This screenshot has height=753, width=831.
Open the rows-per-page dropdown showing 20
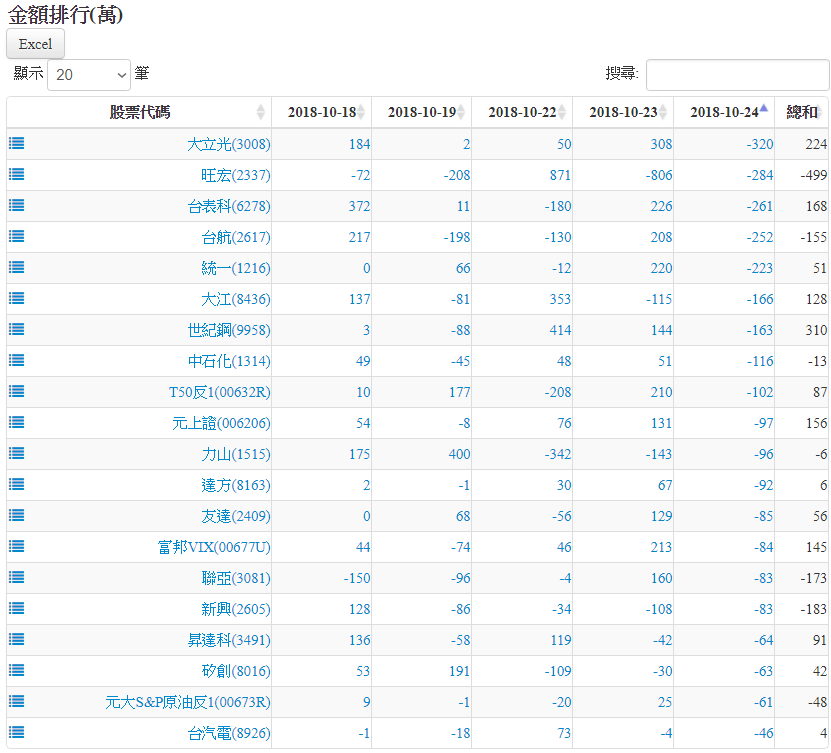click(x=89, y=75)
